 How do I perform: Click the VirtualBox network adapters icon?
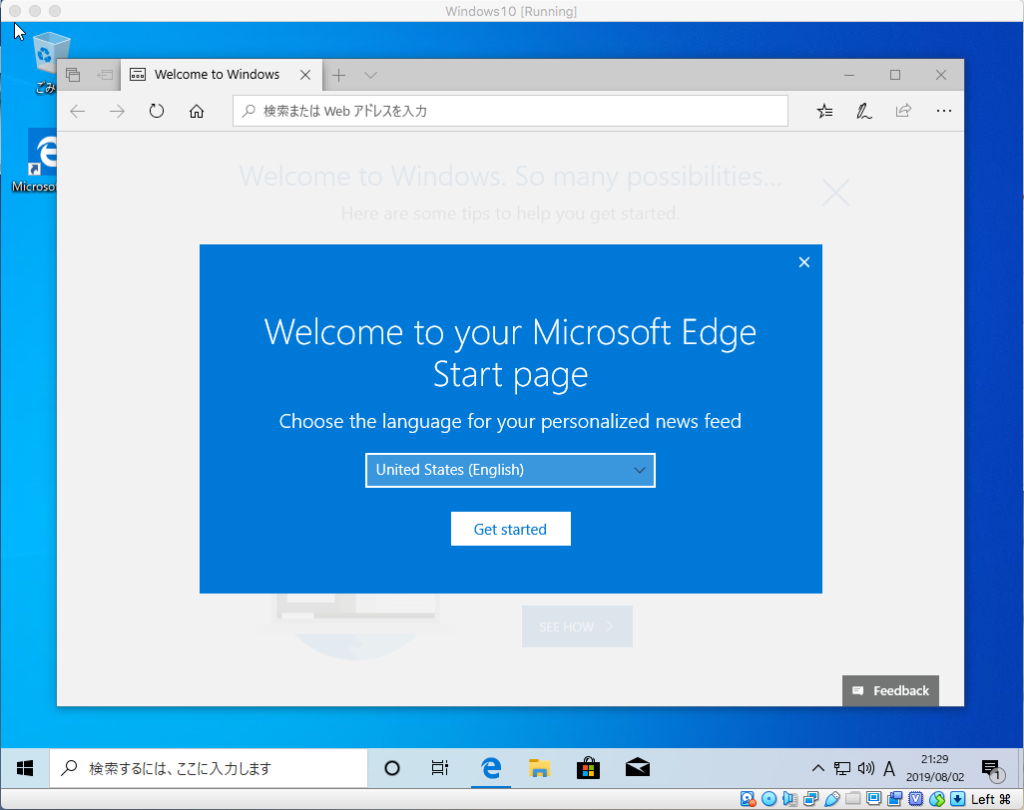point(811,799)
